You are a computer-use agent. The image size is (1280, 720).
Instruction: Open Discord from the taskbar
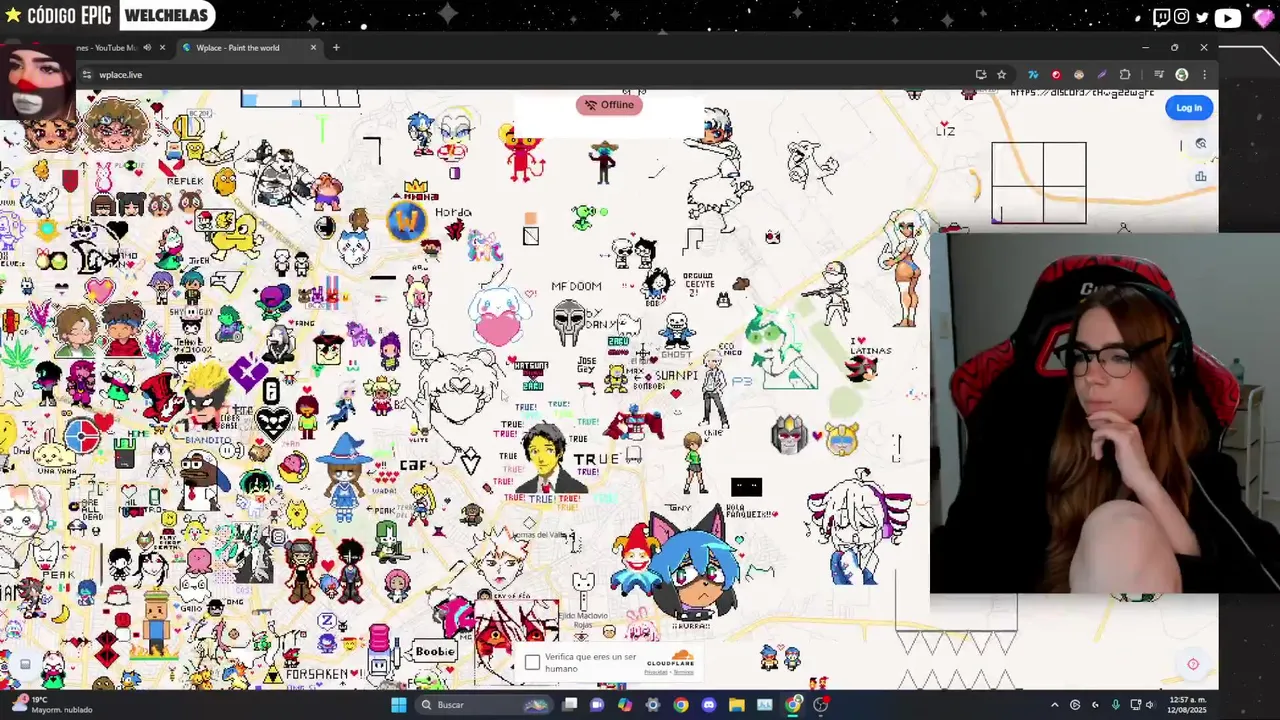click(709, 705)
